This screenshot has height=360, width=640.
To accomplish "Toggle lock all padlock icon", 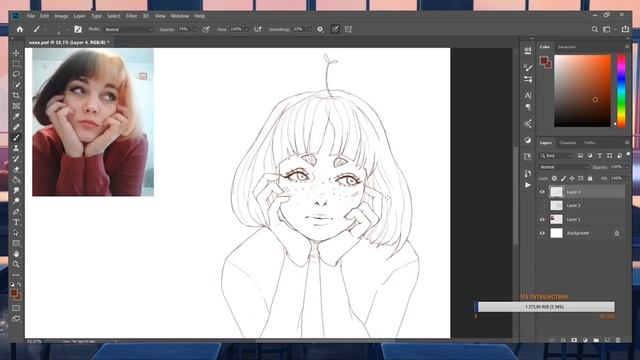I will (x=590, y=178).
